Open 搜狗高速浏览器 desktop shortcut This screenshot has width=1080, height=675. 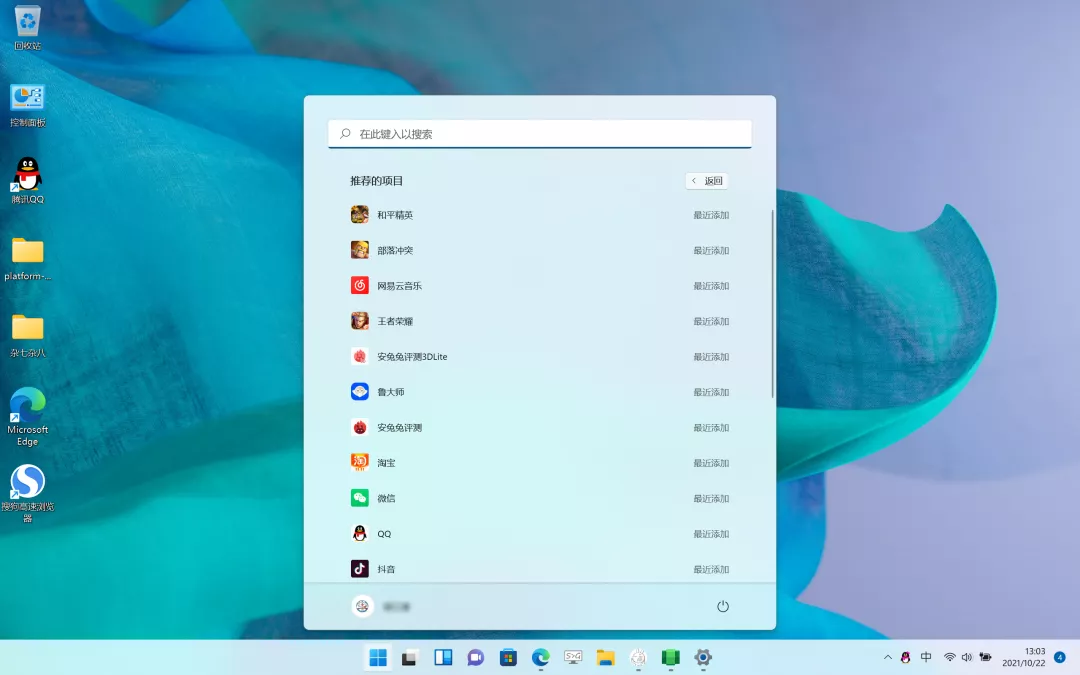pyautogui.click(x=28, y=493)
